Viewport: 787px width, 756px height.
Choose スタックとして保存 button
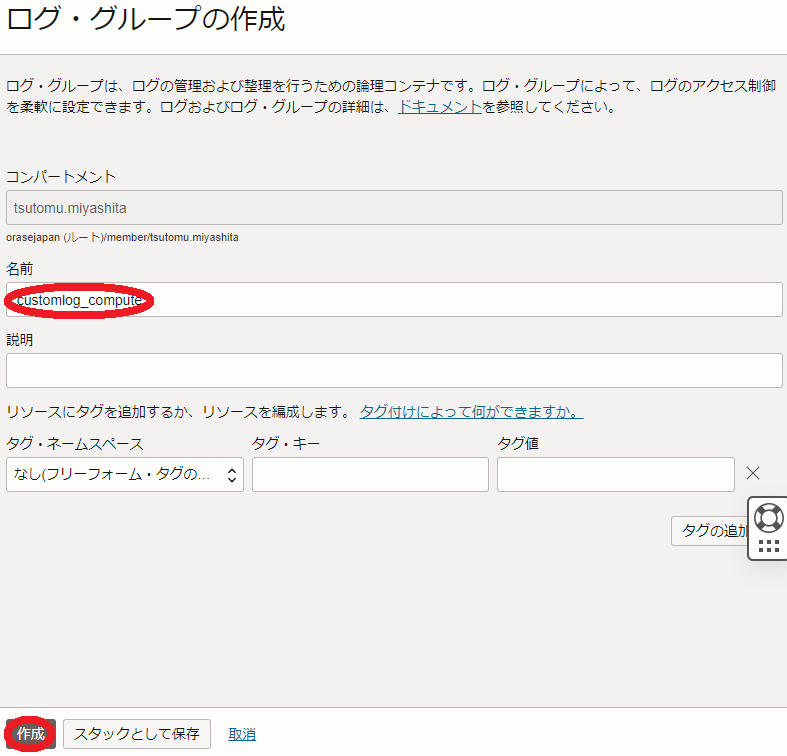137,734
